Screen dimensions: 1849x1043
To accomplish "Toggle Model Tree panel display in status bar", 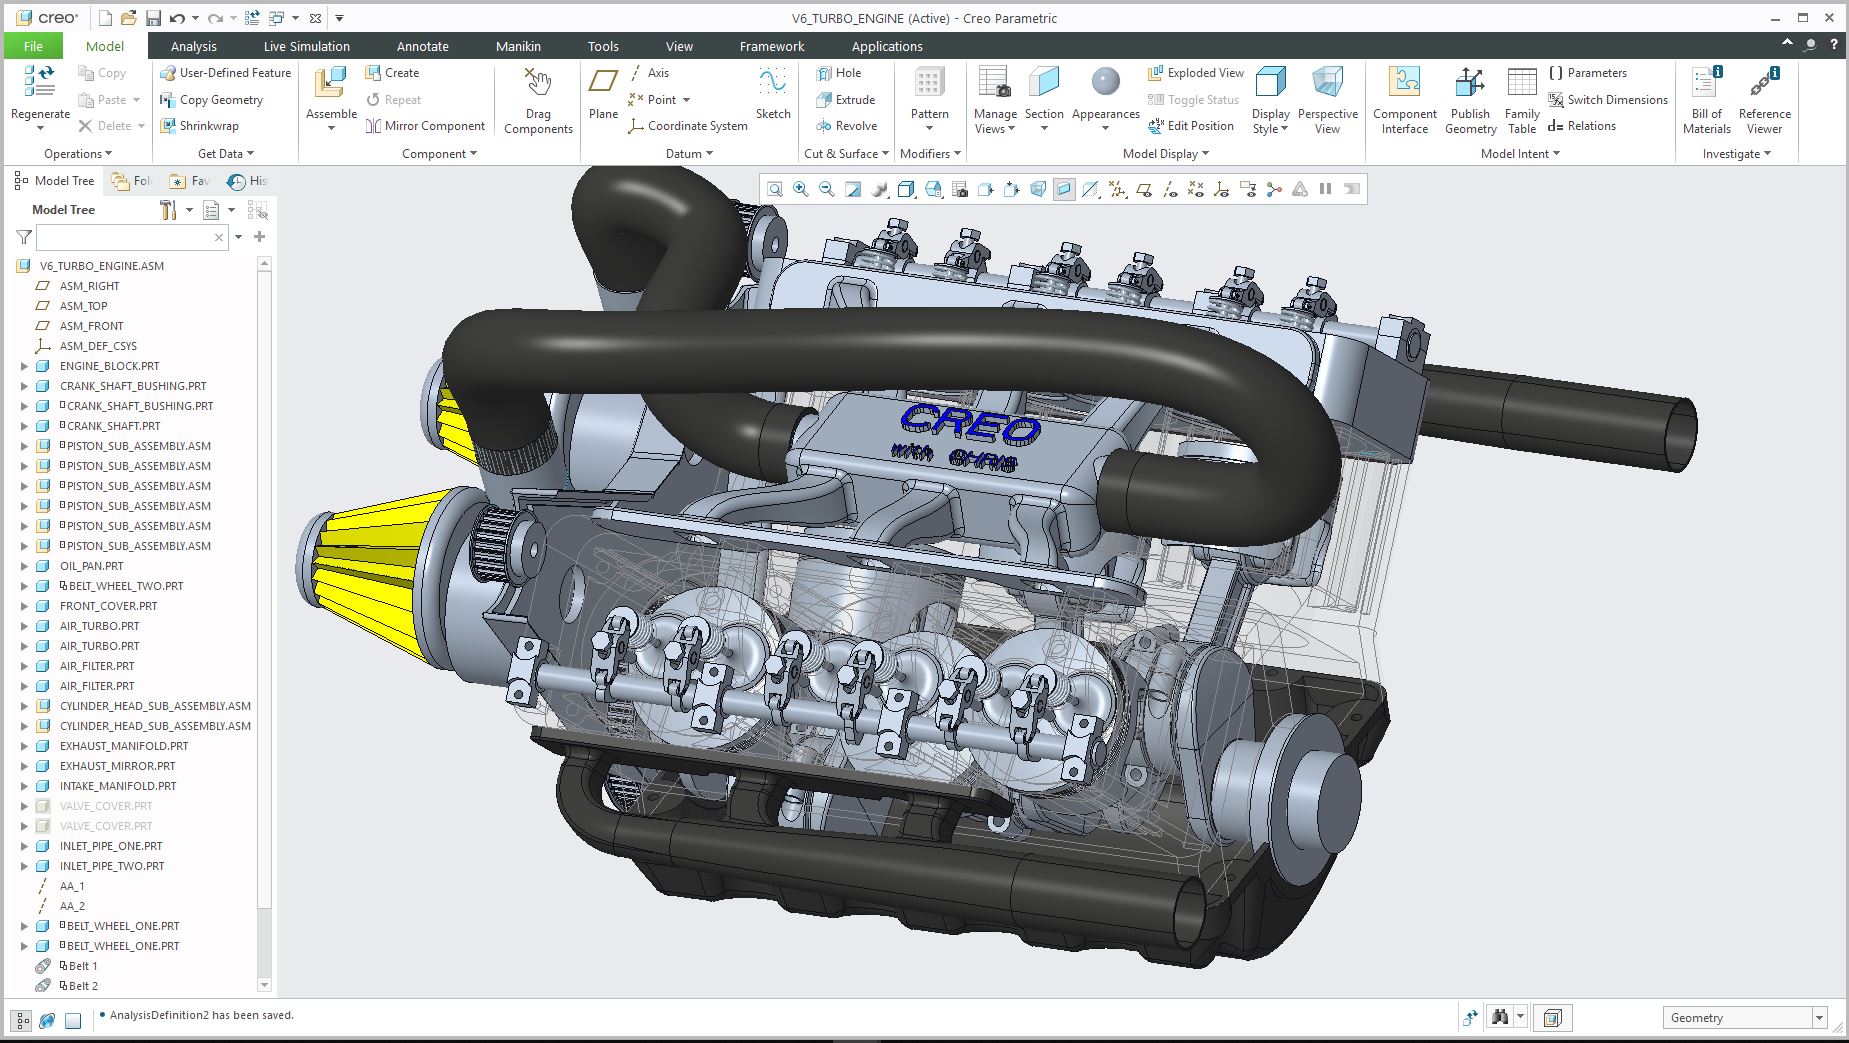I will click(21, 1021).
